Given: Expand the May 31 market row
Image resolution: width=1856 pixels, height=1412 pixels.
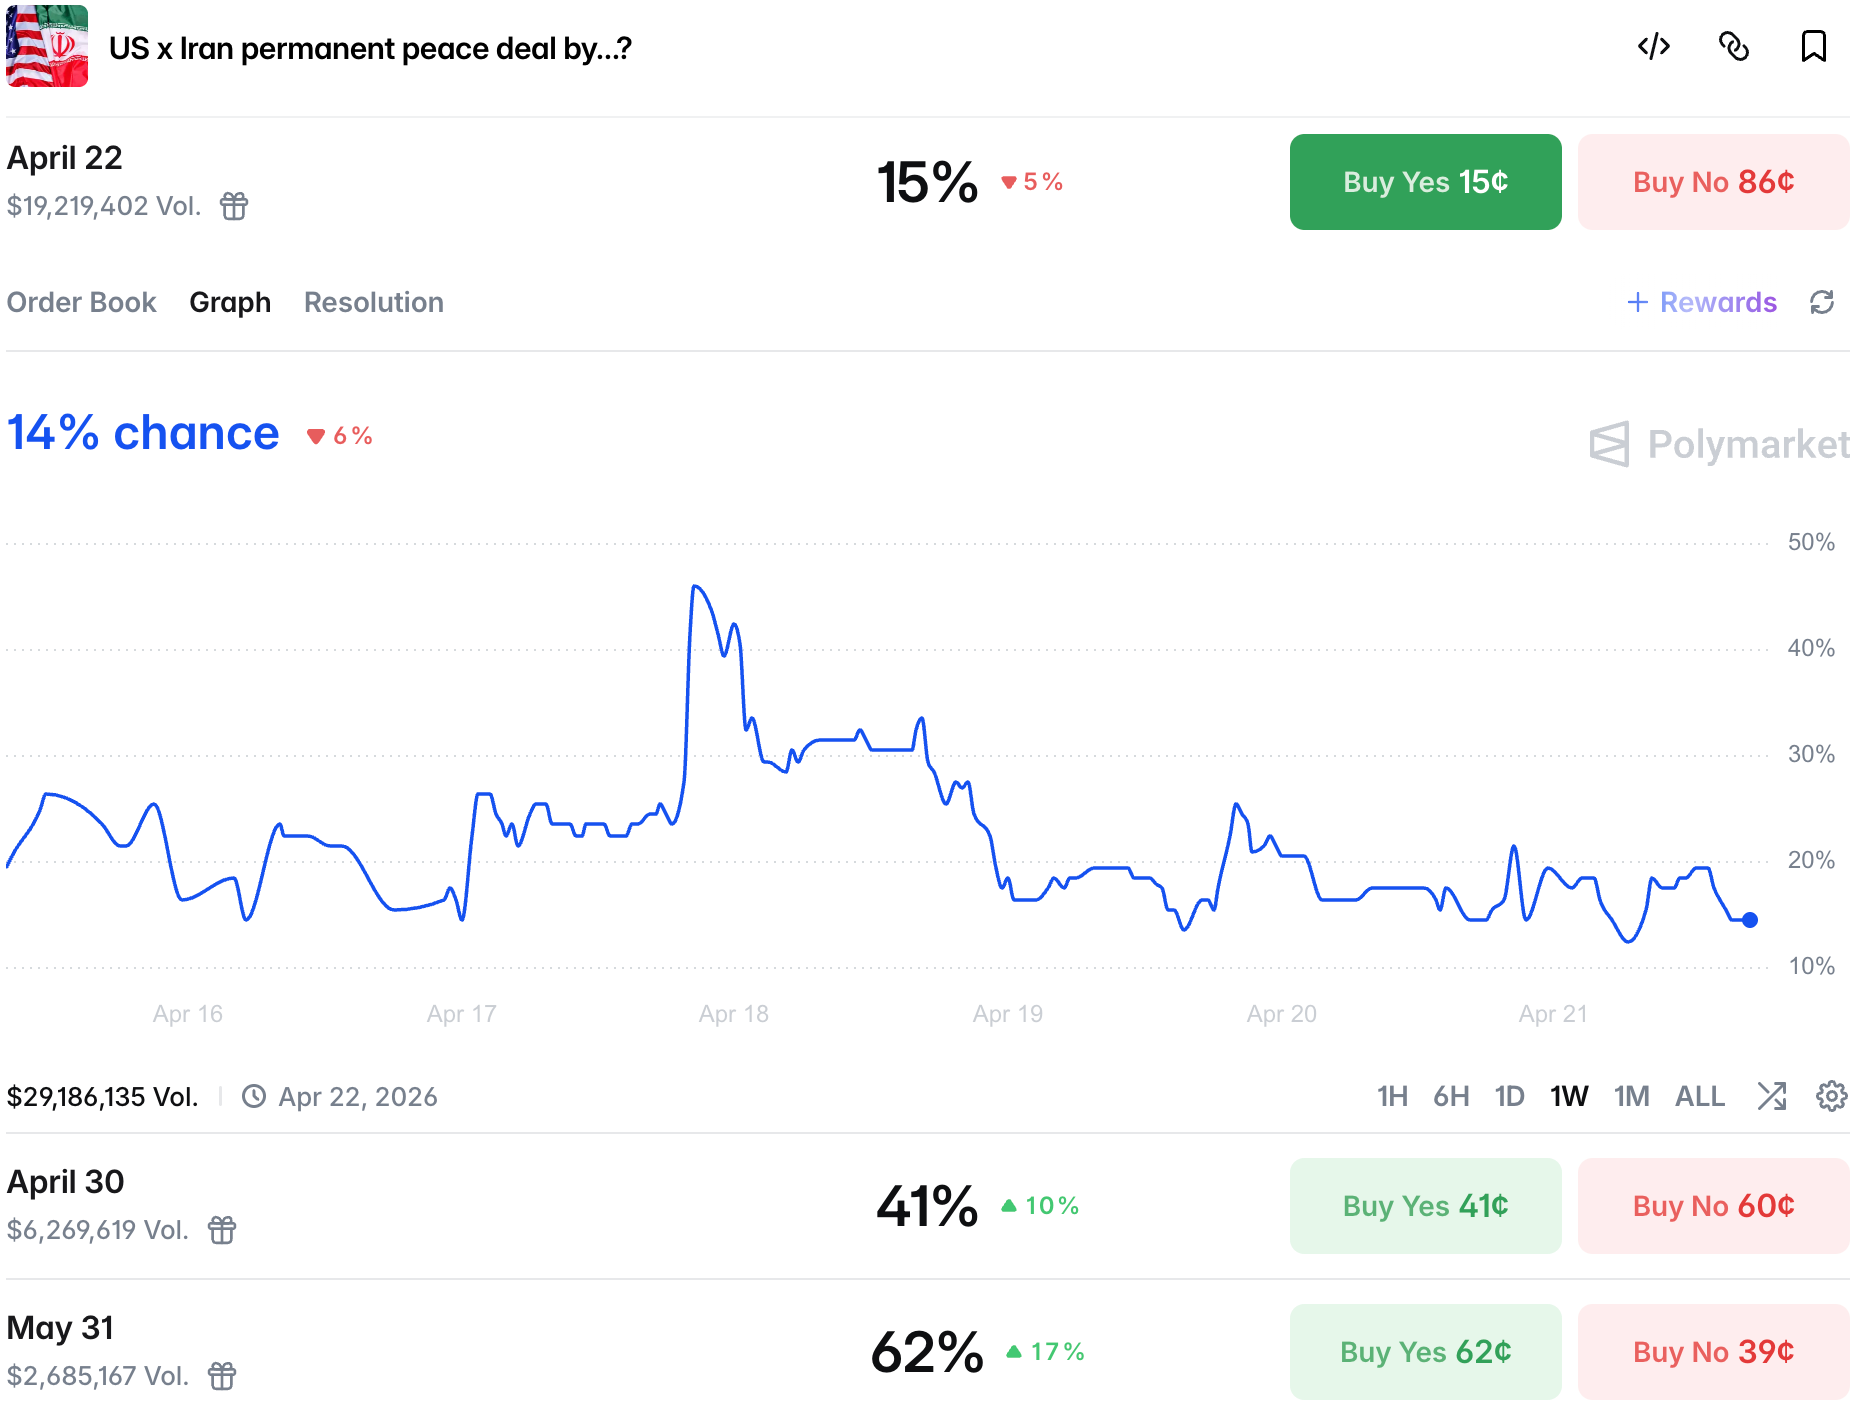Looking at the screenshot, I should 600,1351.
